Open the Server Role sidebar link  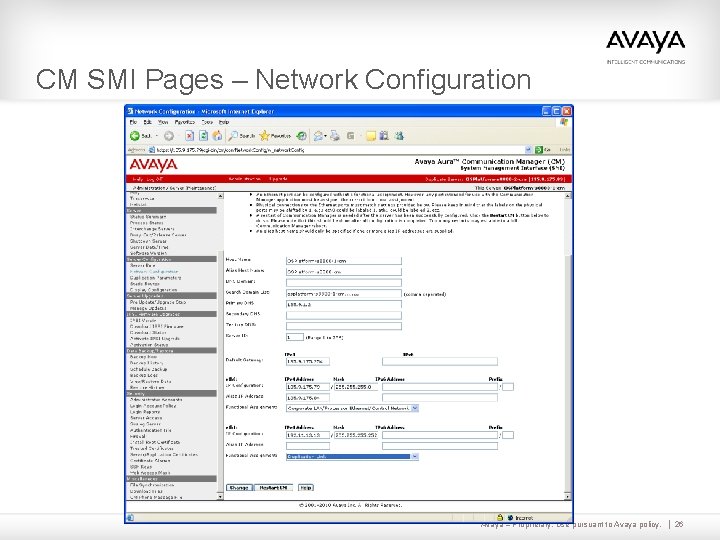click(142, 265)
